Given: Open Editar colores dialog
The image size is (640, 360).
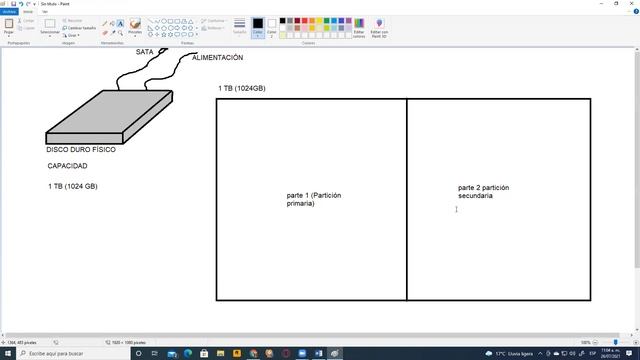Looking at the screenshot, I should [x=359, y=28].
